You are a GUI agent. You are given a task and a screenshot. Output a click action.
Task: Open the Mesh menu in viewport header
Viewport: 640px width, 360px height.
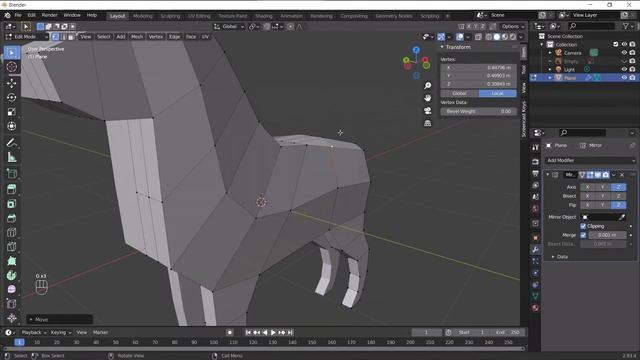[x=137, y=37]
